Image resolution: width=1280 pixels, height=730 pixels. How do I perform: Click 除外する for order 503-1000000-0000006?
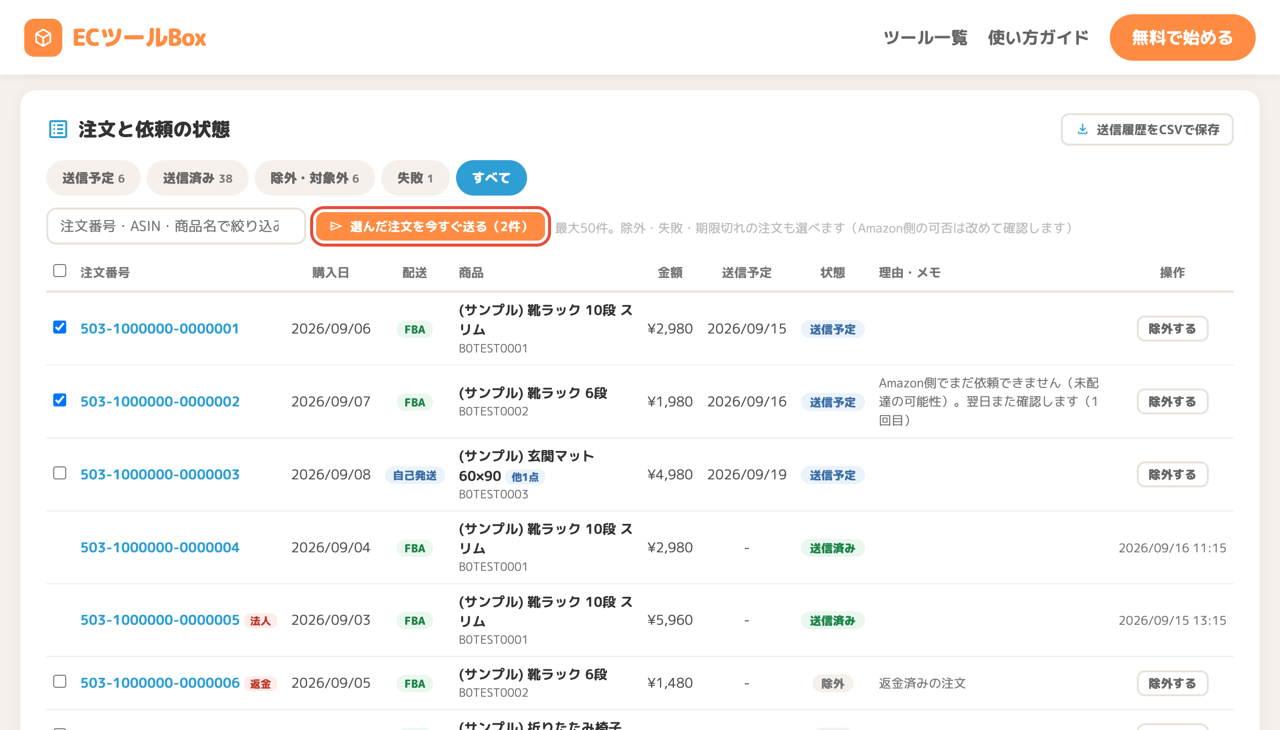[1172, 683]
